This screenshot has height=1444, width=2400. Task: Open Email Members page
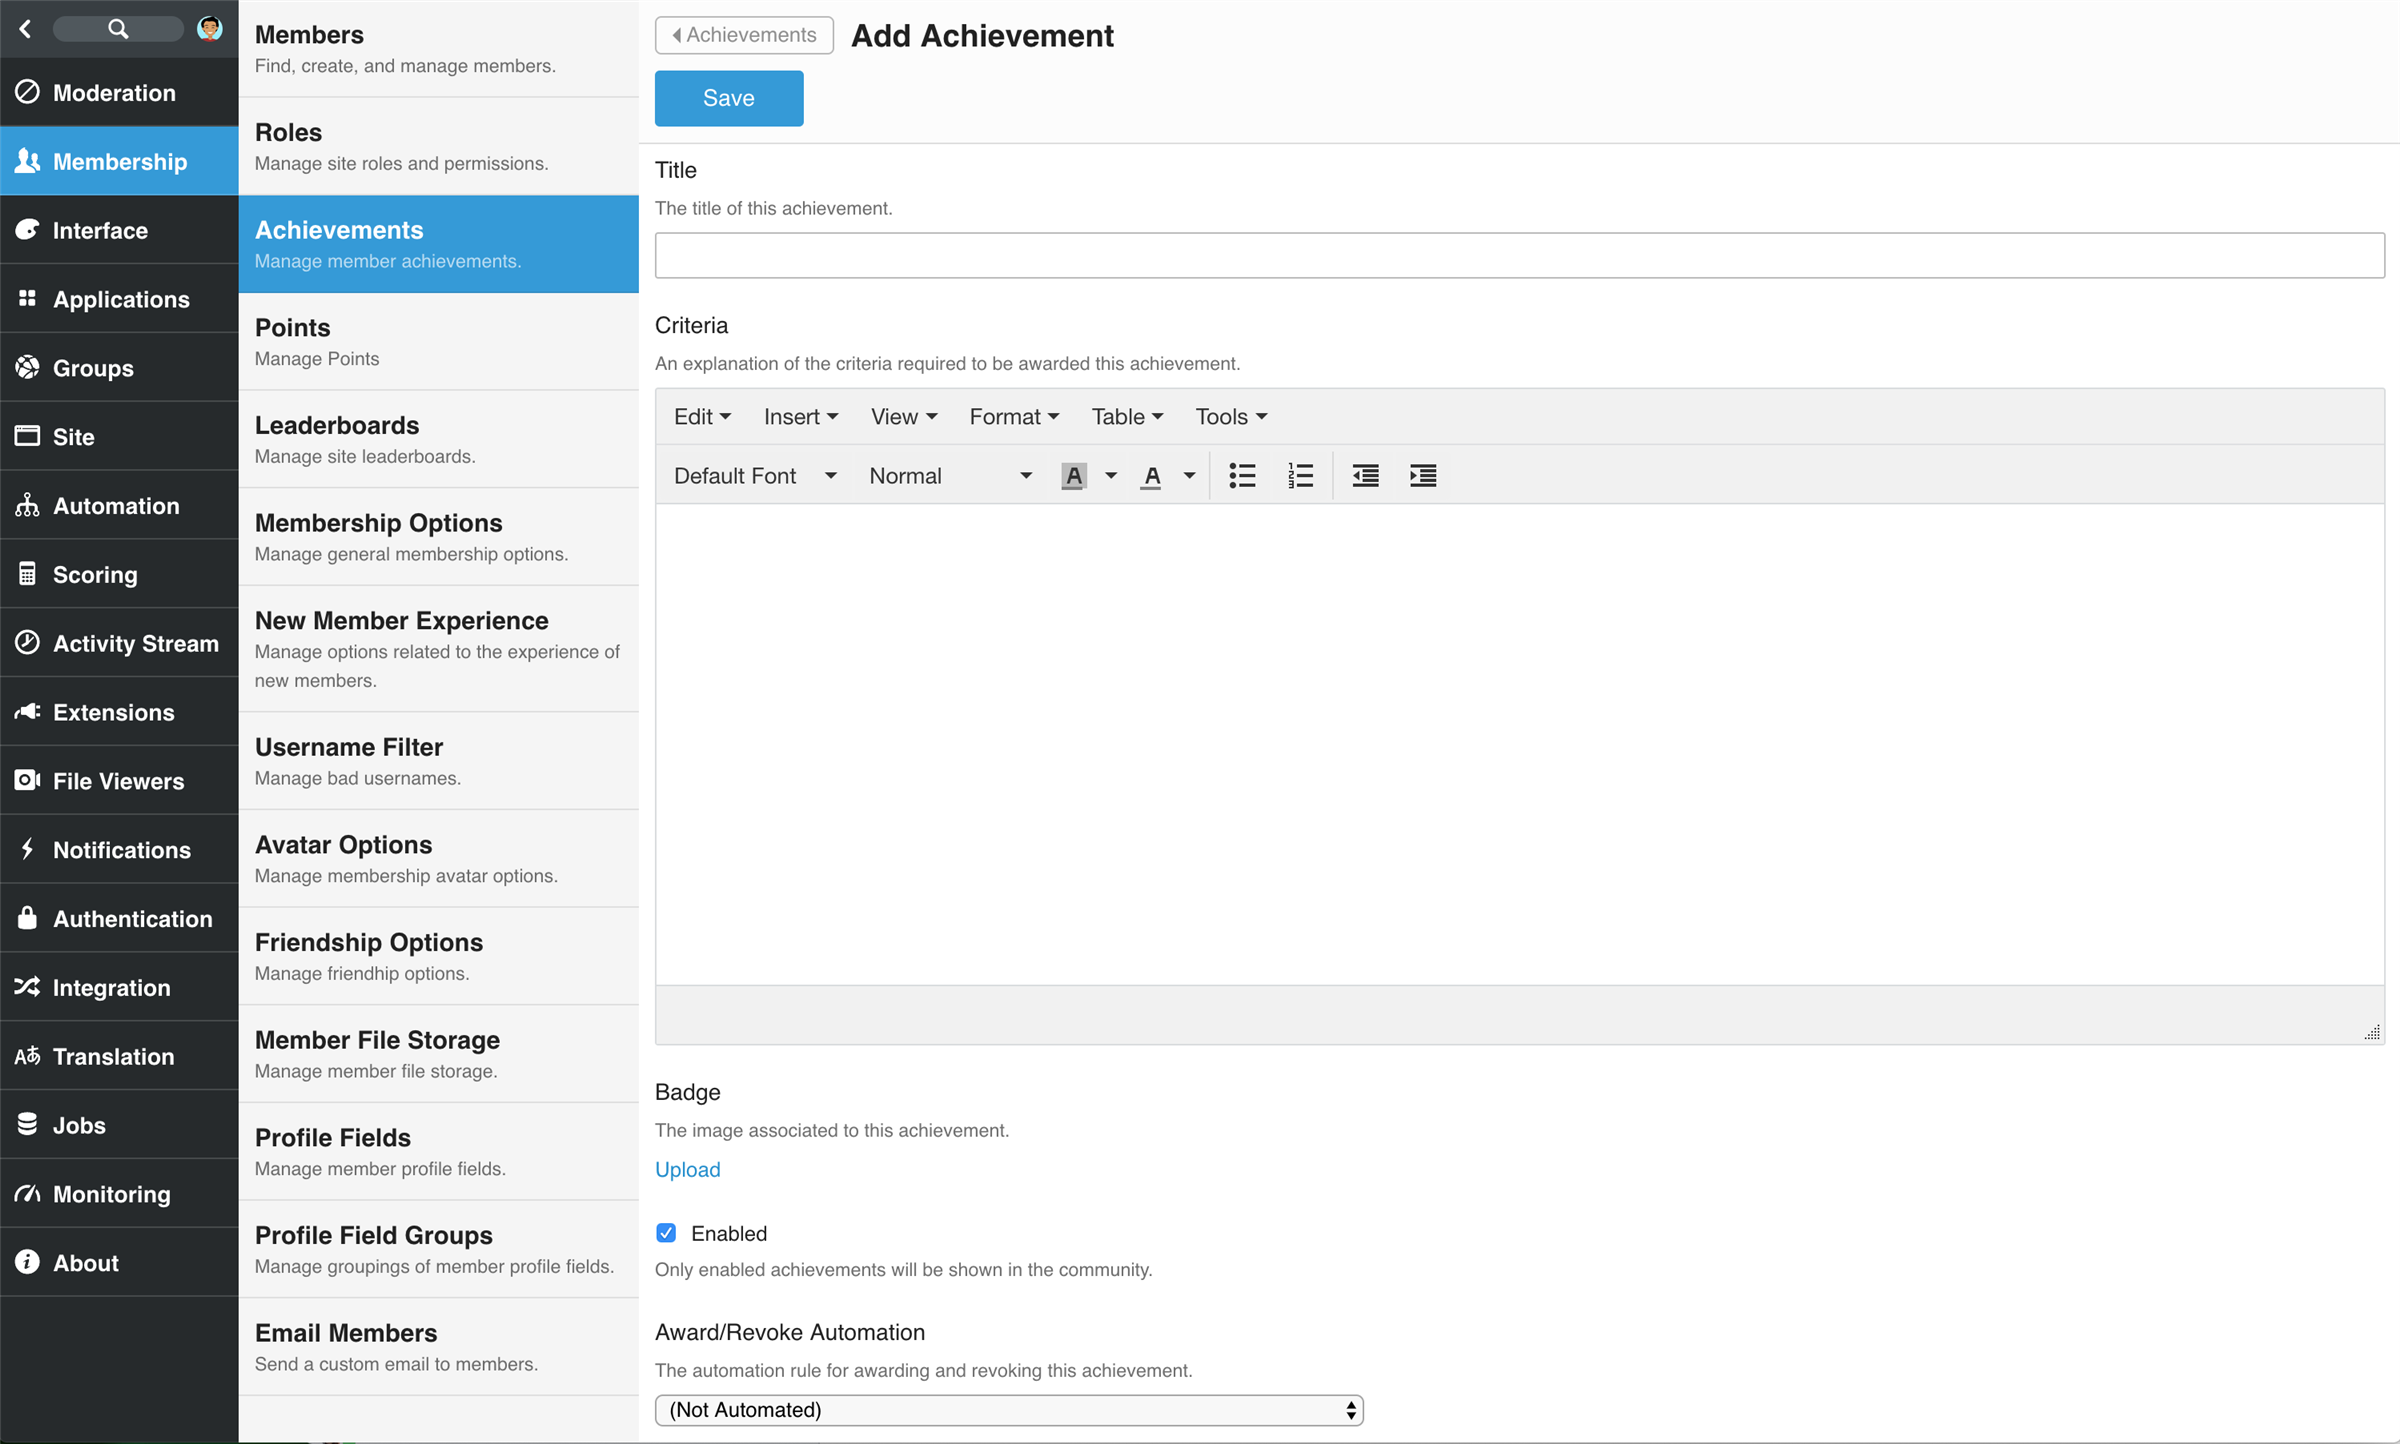tap(439, 1347)
